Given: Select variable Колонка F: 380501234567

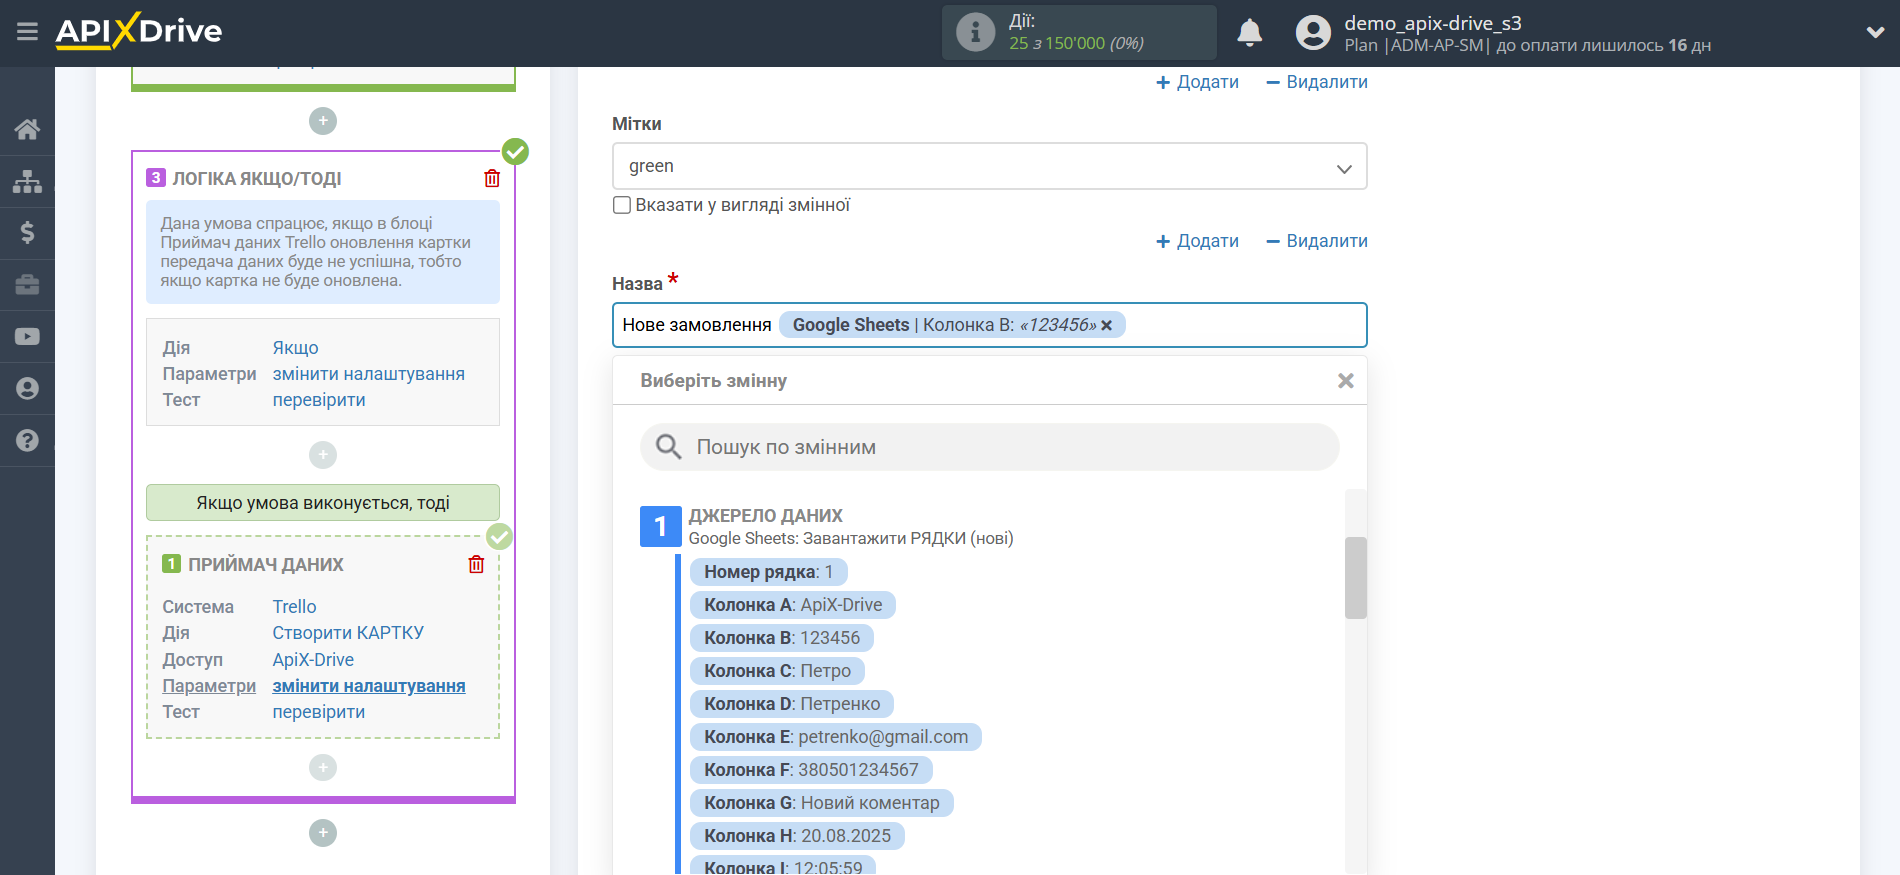Looking at the screenshot, I should click(811, 770).
